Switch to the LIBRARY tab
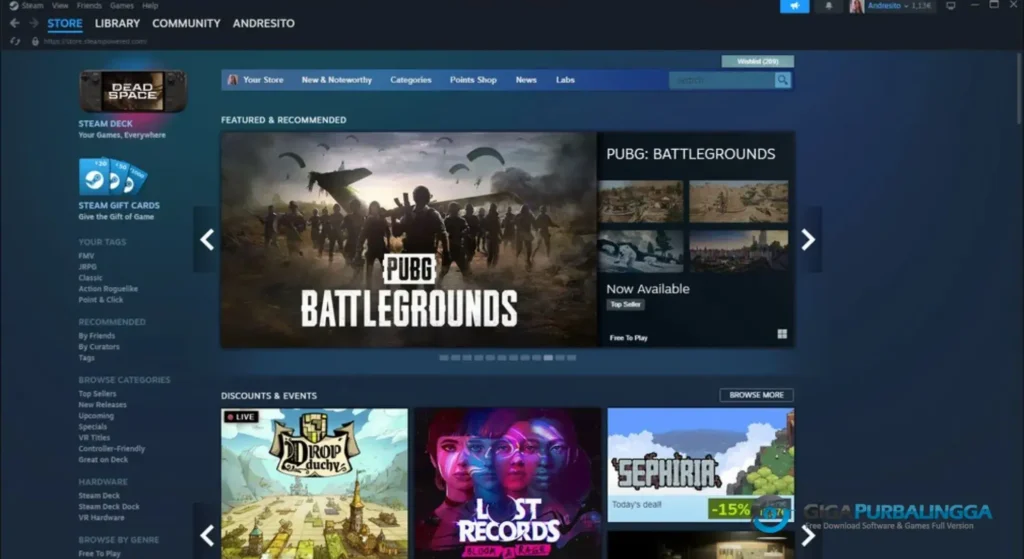Viewport: 1024px width, 559px height. pos(117,24)
